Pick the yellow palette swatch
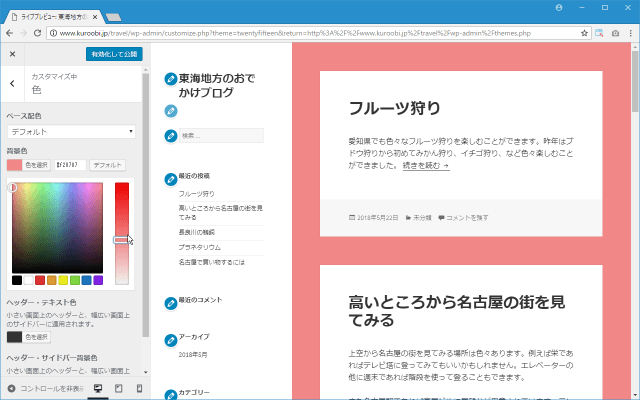Screen dimensions: 640x400 (x=63, y=280)
